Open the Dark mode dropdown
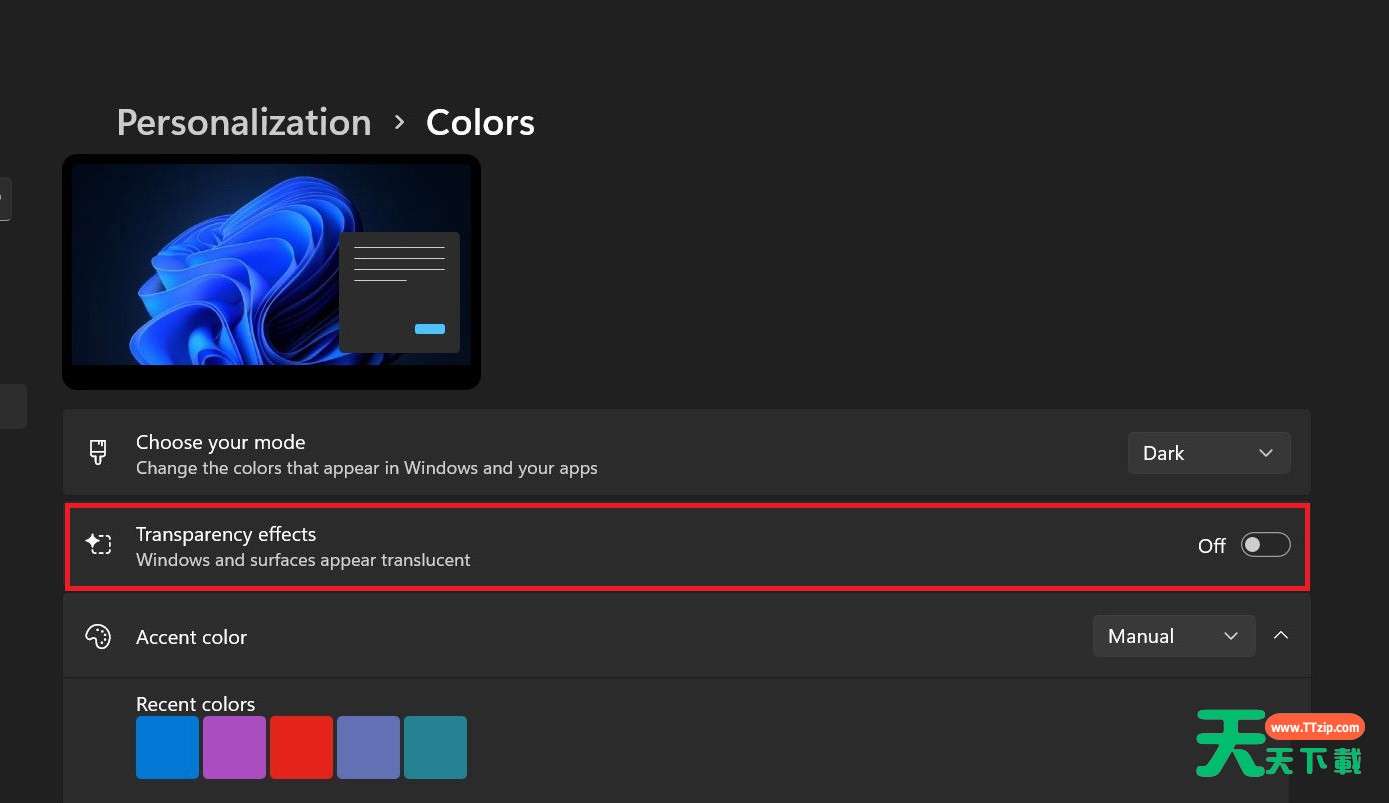Image resolution: width=1389 pixels, height=803 pixels. [x=1209, y=453]
